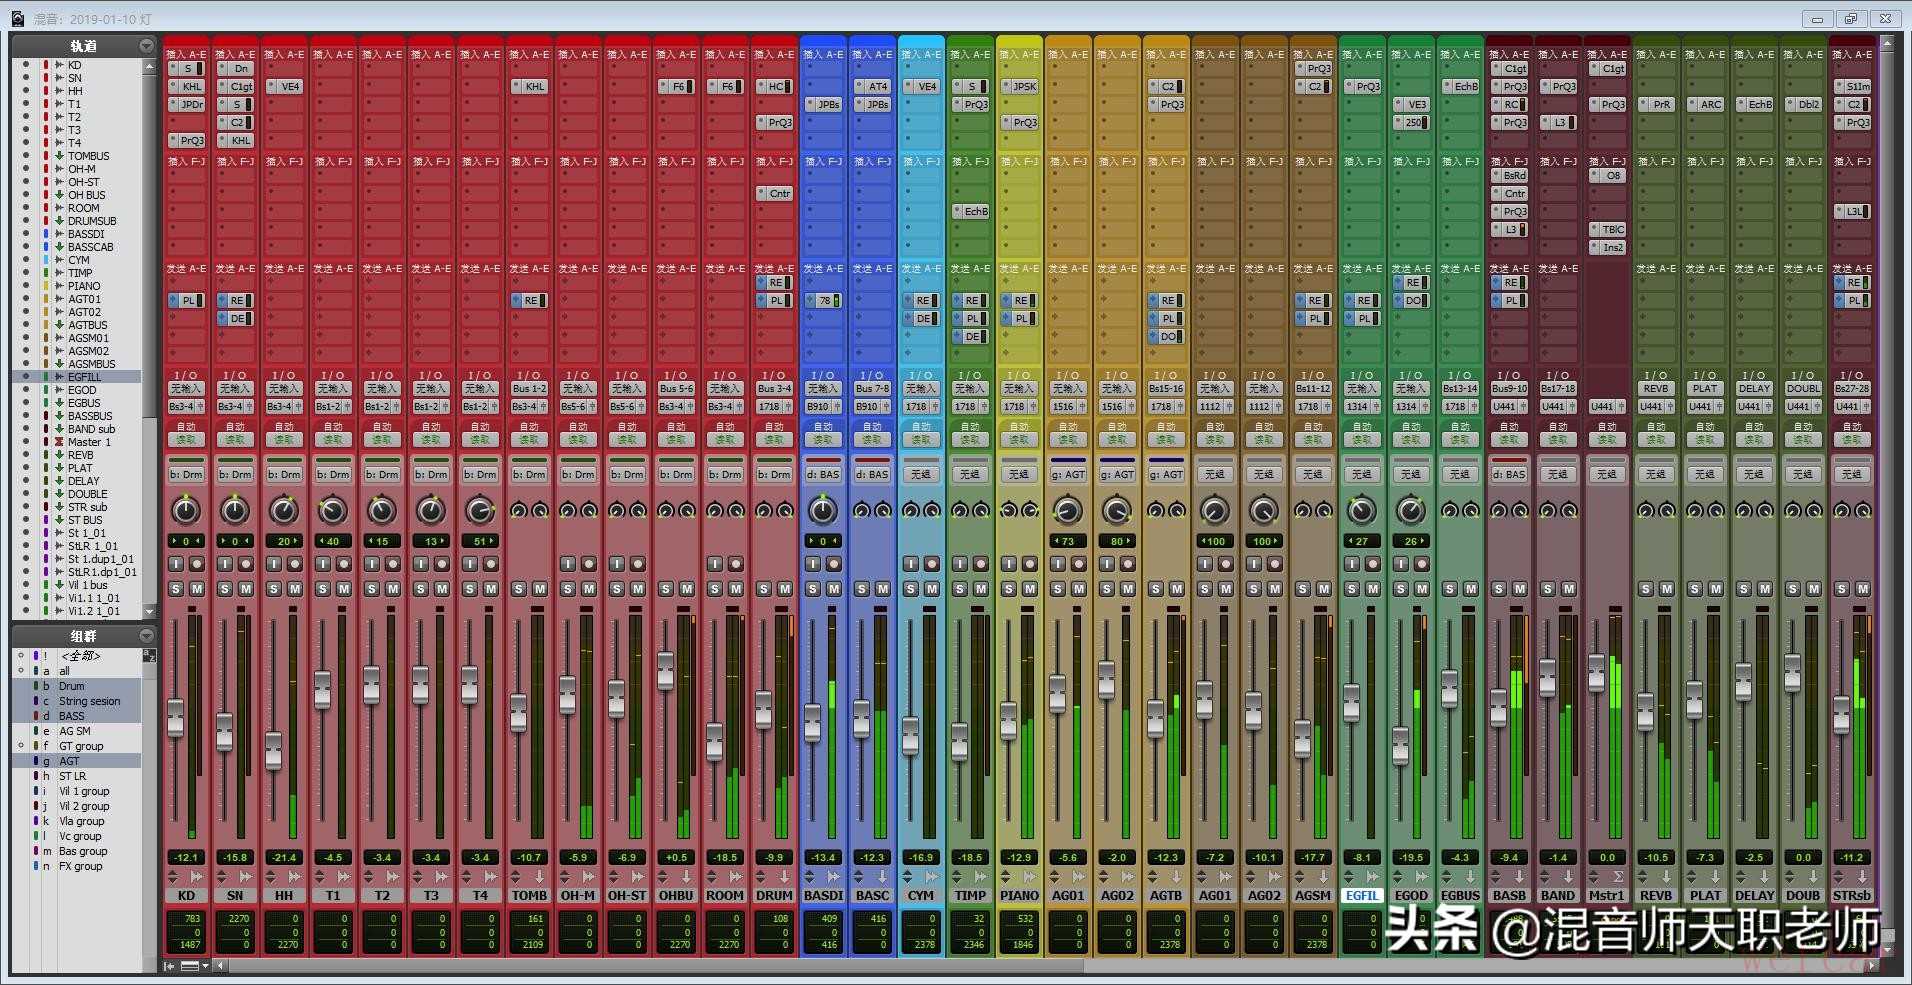Click the A-Z group sort icon
The image size is (1912, 985).
tap(149, 656)
